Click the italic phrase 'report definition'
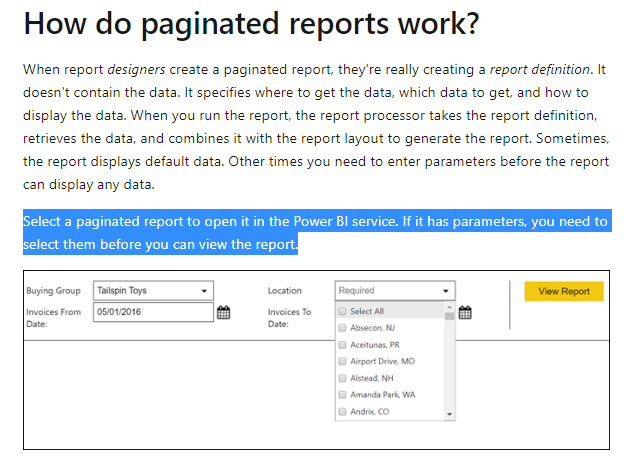Image resolution: width=636 pixels, height=461 pixels. (540, 70)
